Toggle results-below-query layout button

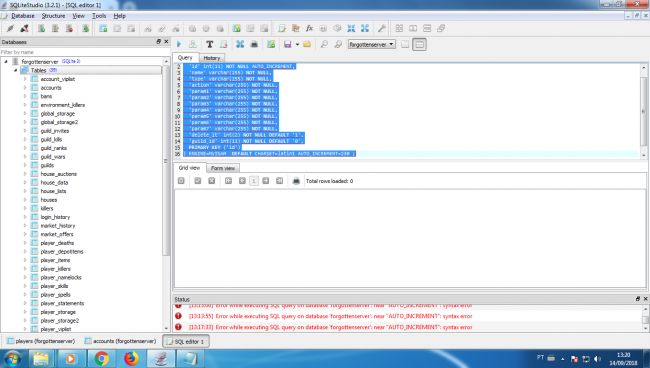pyautogui.click(x=420, y=44)
